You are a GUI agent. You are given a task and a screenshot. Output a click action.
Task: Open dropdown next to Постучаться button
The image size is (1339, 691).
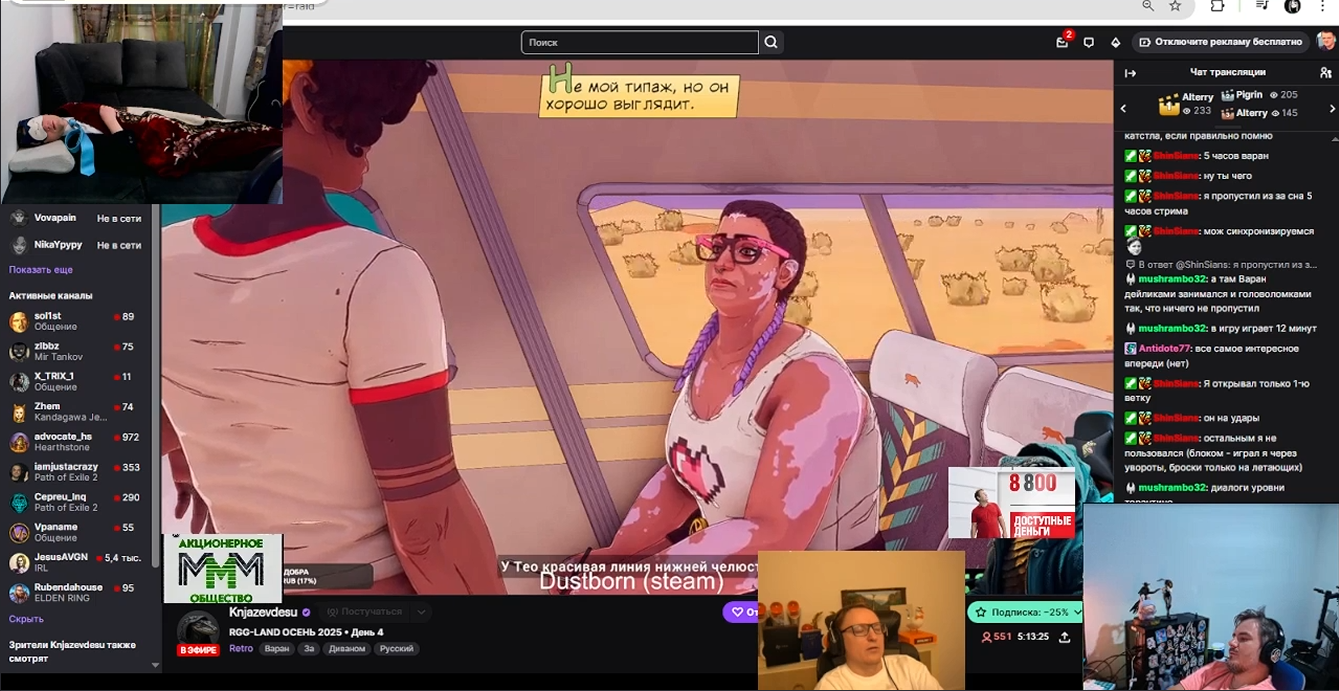point(421,612)
